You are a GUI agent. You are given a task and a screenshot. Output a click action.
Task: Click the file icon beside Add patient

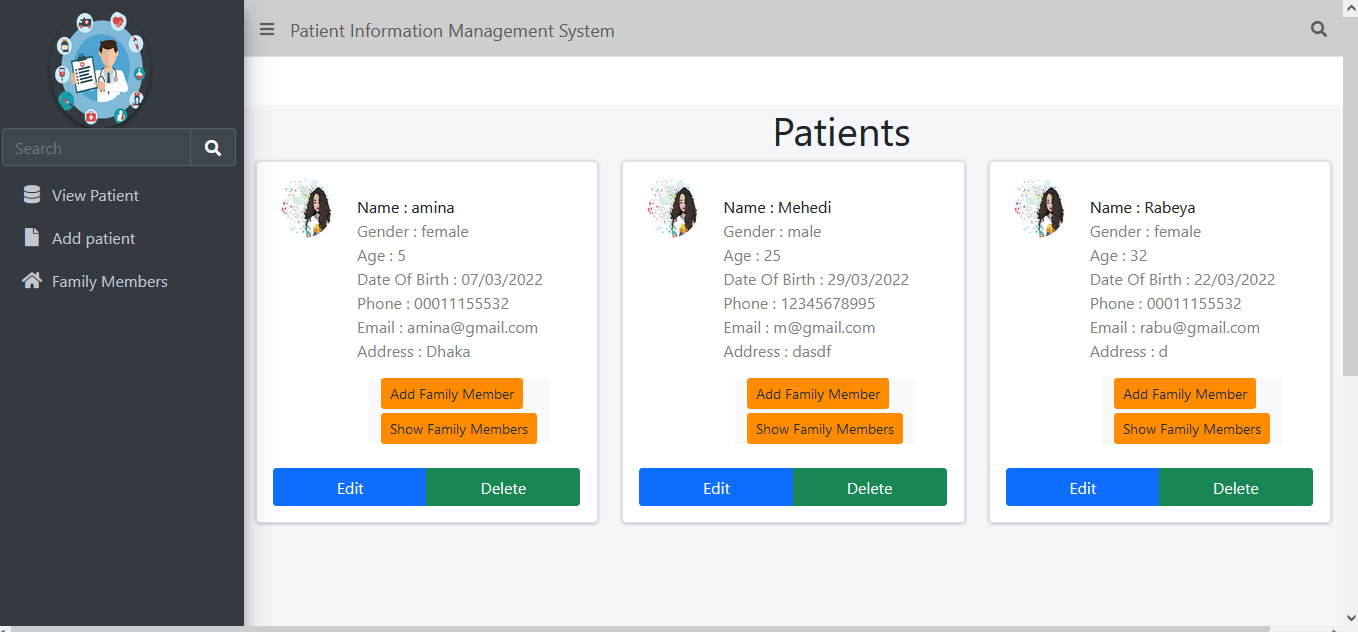click(x=32, y=238)
